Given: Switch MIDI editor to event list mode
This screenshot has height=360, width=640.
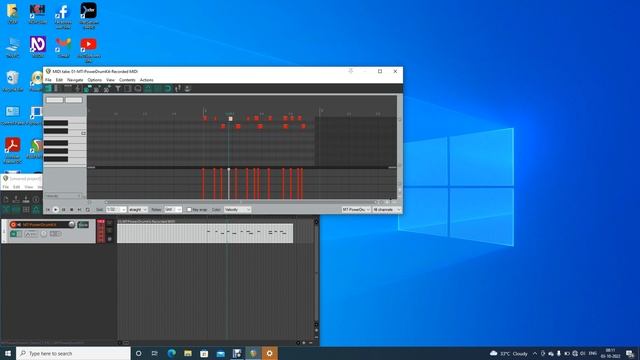Looking at the screenshot, I should [68, 89].
